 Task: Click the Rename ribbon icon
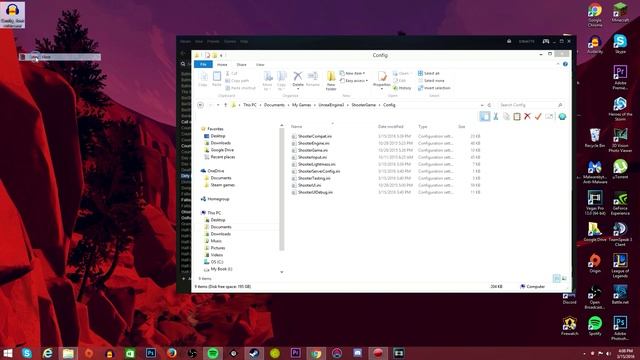click(313, 79)
